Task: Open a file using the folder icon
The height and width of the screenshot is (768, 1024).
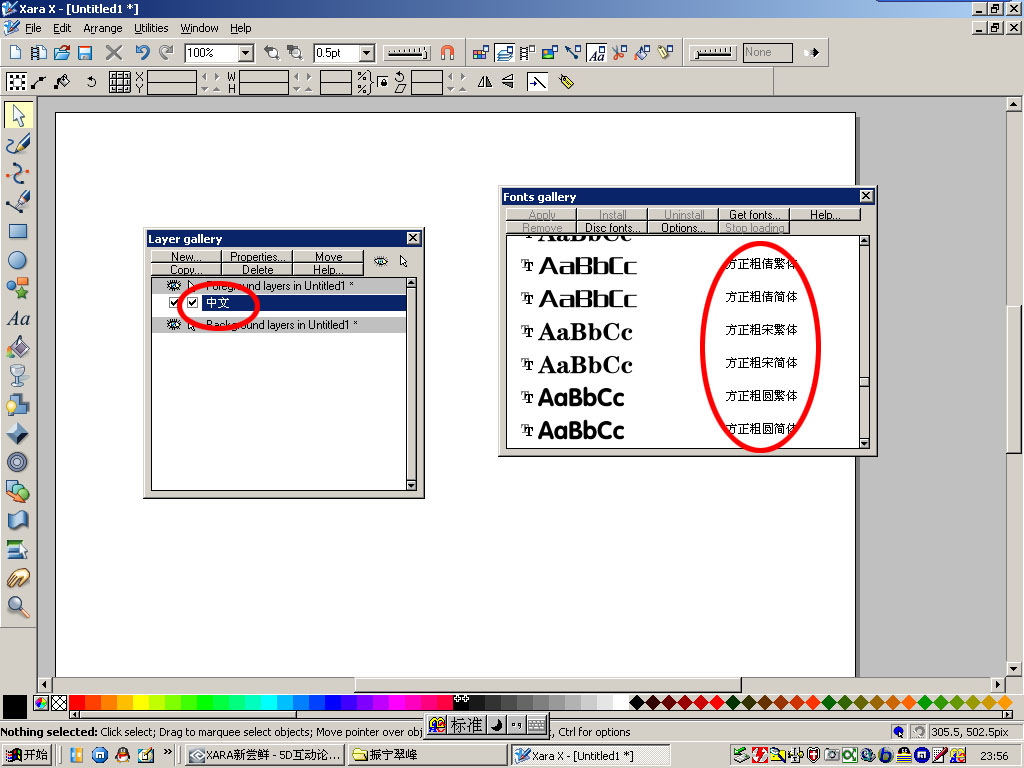Action: (x=62, y=53)
